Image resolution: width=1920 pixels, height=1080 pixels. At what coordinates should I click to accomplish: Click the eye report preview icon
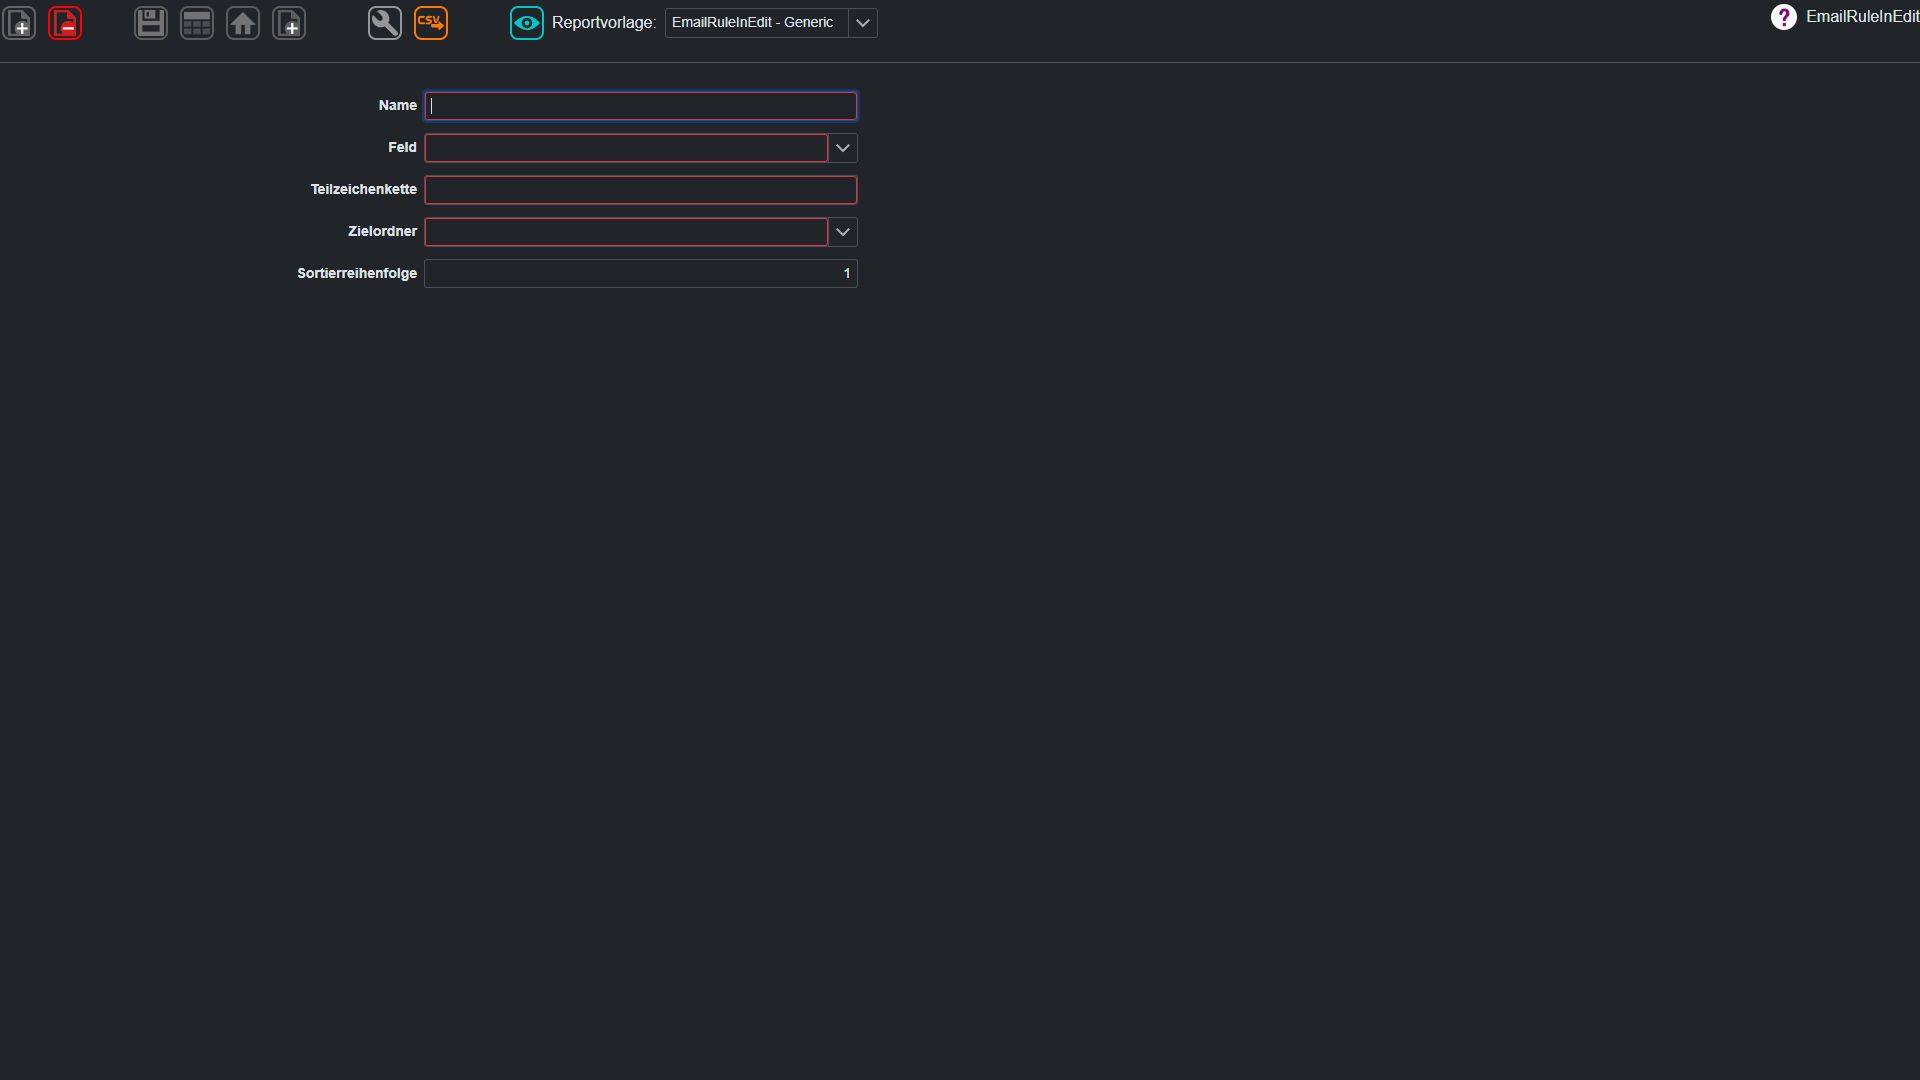[x=527, y=23]
